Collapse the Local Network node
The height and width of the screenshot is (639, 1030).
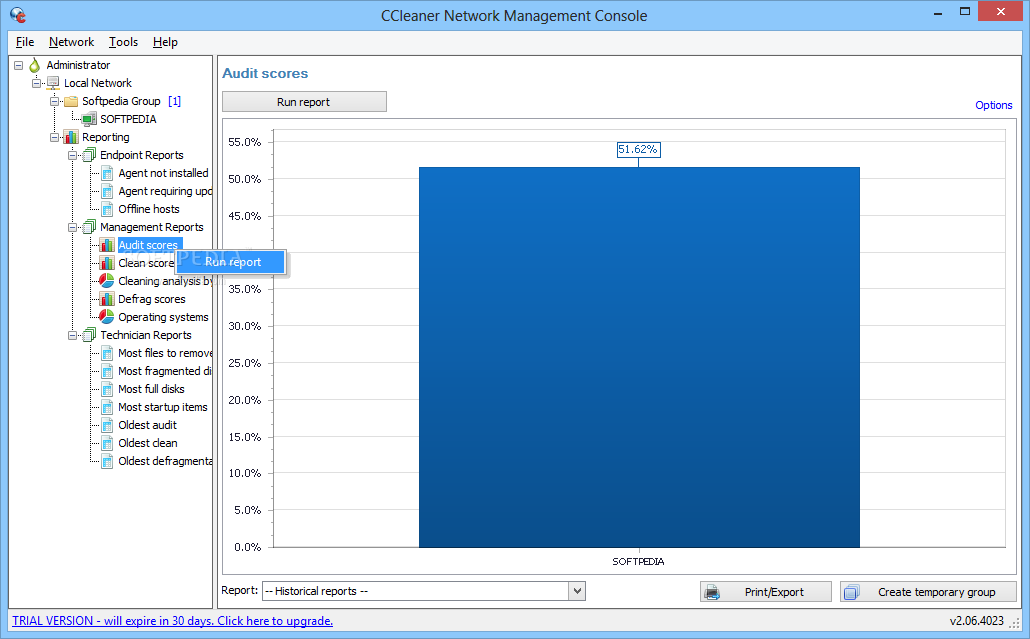pyautogui.click(x=36, y=83)
